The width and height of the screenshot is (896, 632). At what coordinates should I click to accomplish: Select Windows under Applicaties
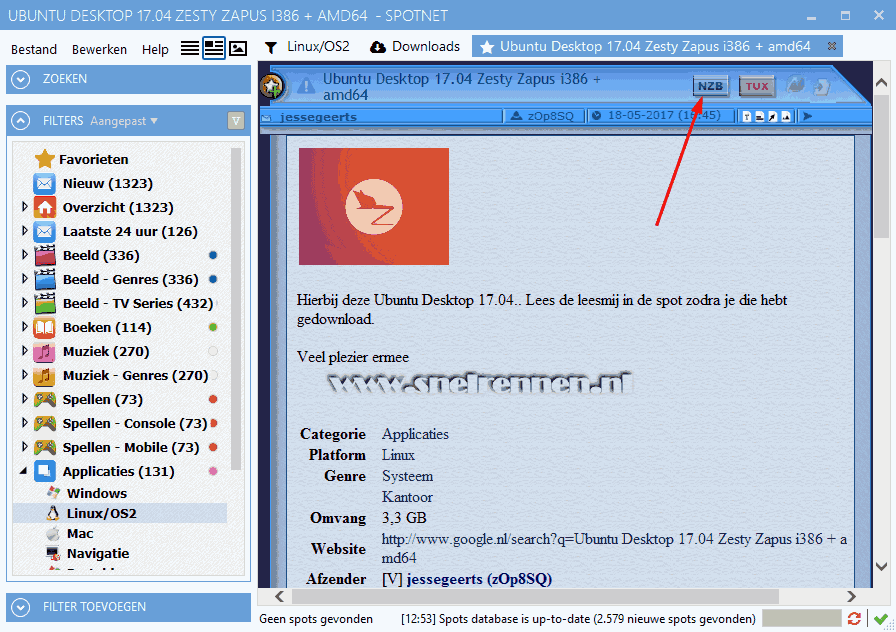(x=97, y=493)
